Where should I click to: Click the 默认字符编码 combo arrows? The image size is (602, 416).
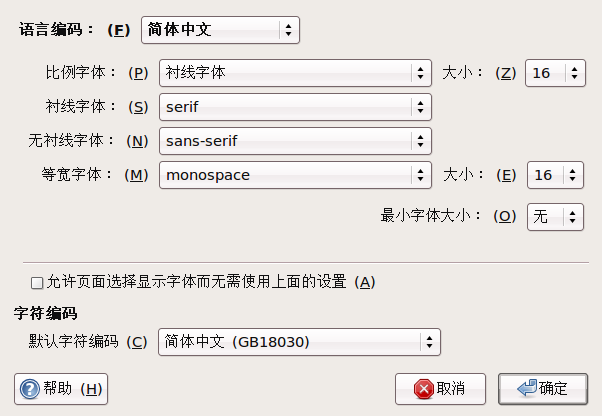pyautogui.click(x=429, y=342)
